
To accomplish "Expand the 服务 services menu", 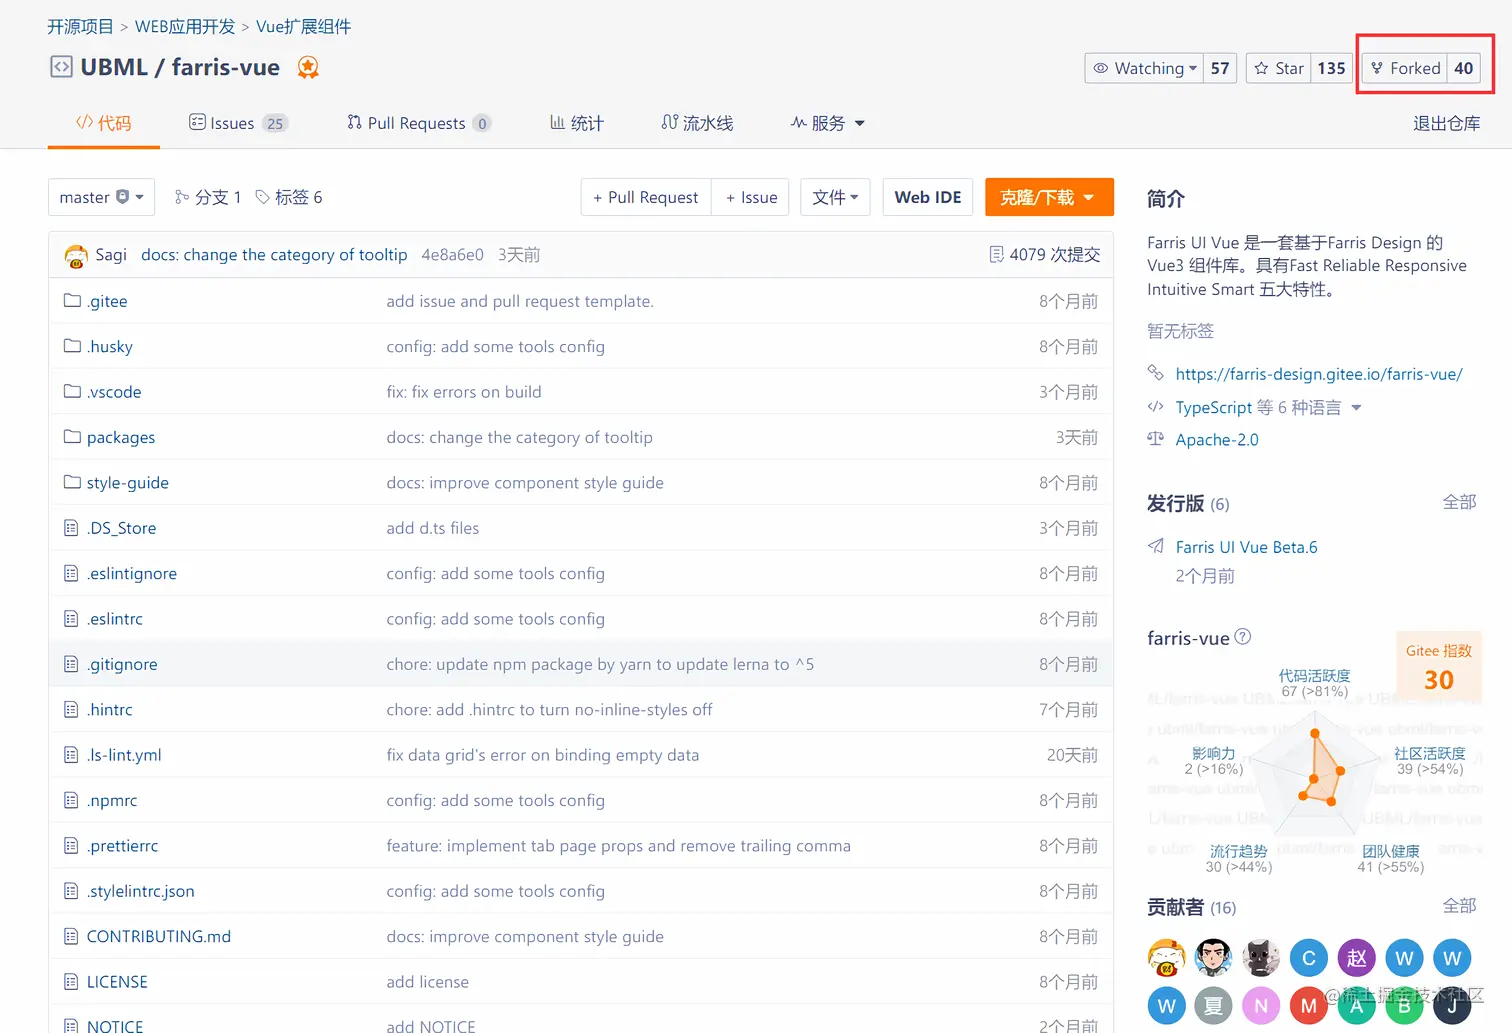I will tap(827, 123).
